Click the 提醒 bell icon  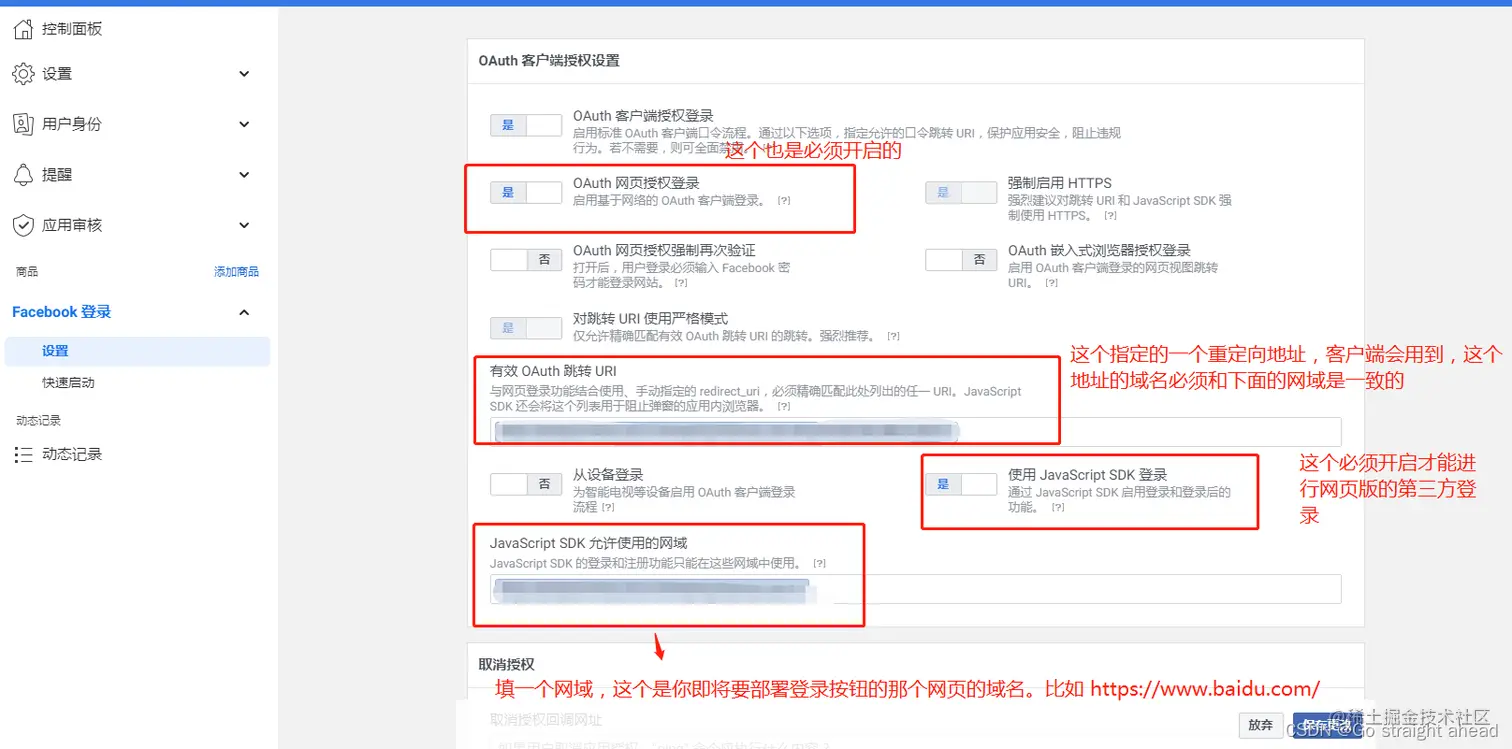click(x=23, y=175)
